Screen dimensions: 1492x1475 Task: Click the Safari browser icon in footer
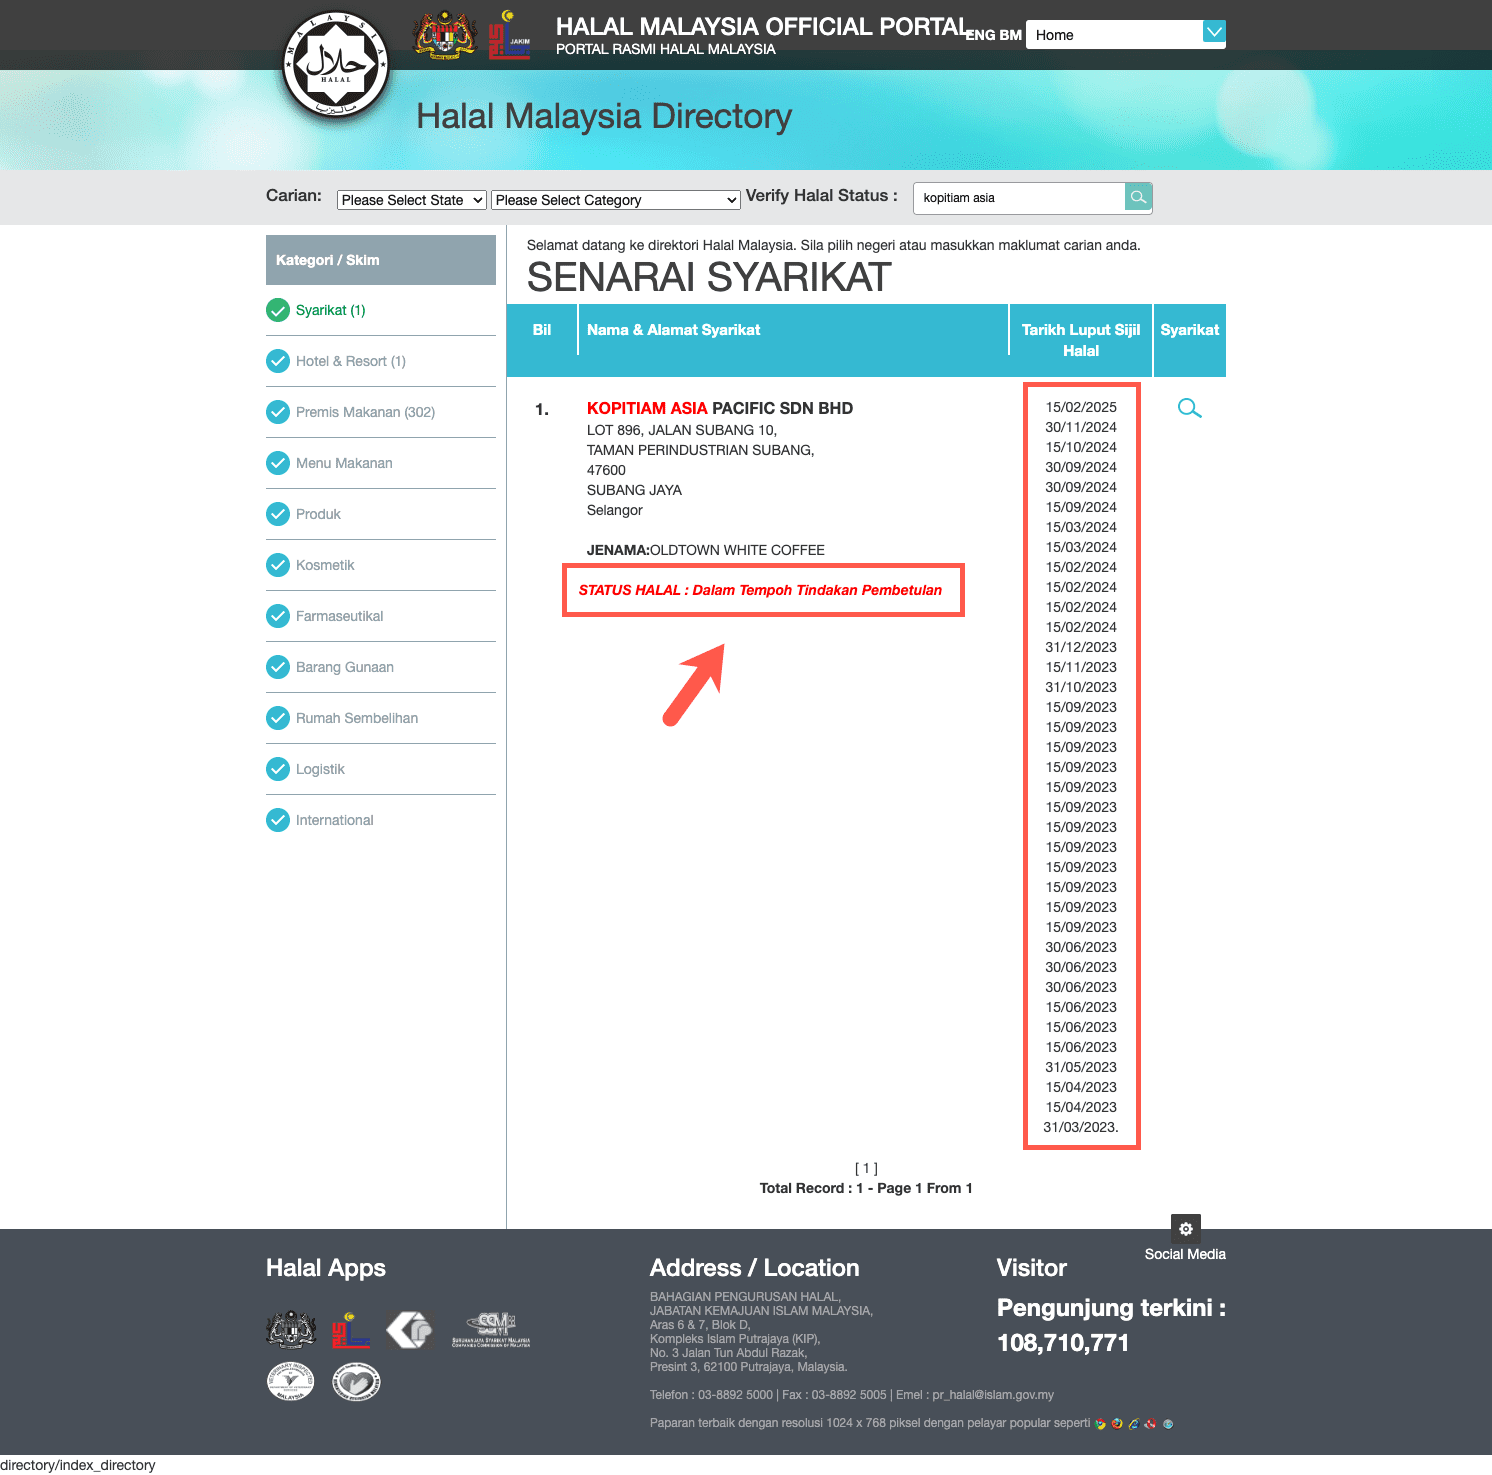click(x=1168, y=1424)
